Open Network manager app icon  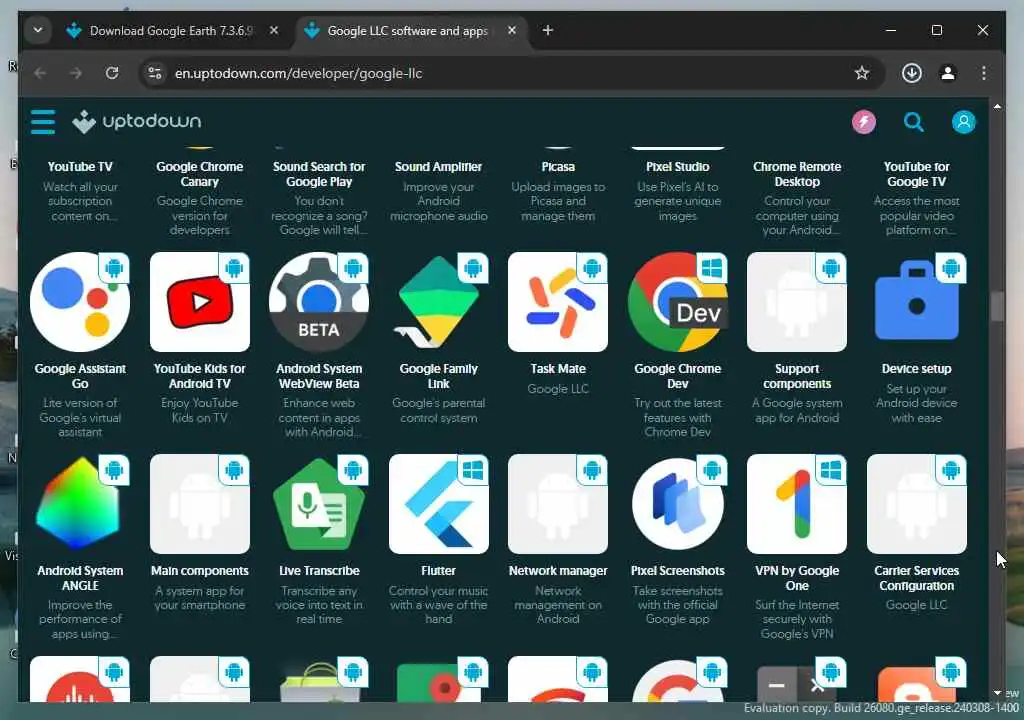pos(558,504)
